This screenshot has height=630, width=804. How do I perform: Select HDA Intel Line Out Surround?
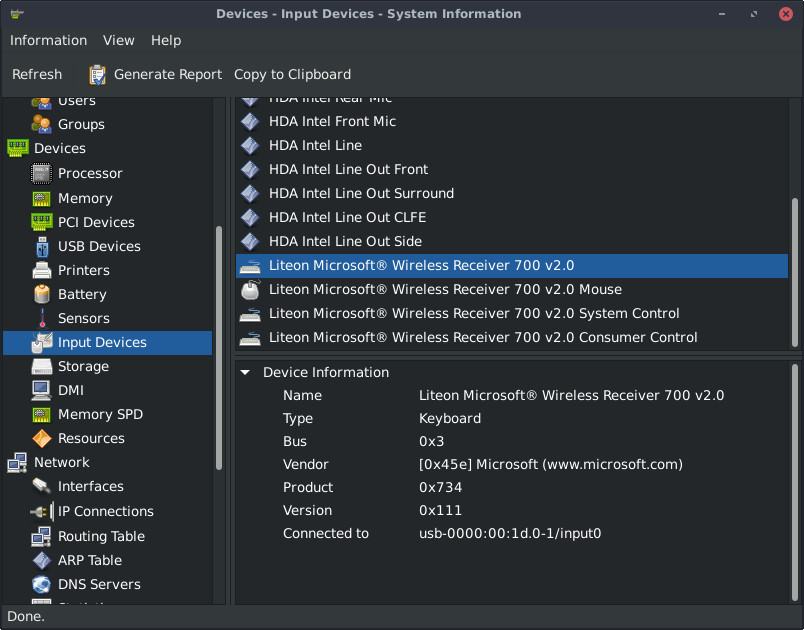coord(361,193)
